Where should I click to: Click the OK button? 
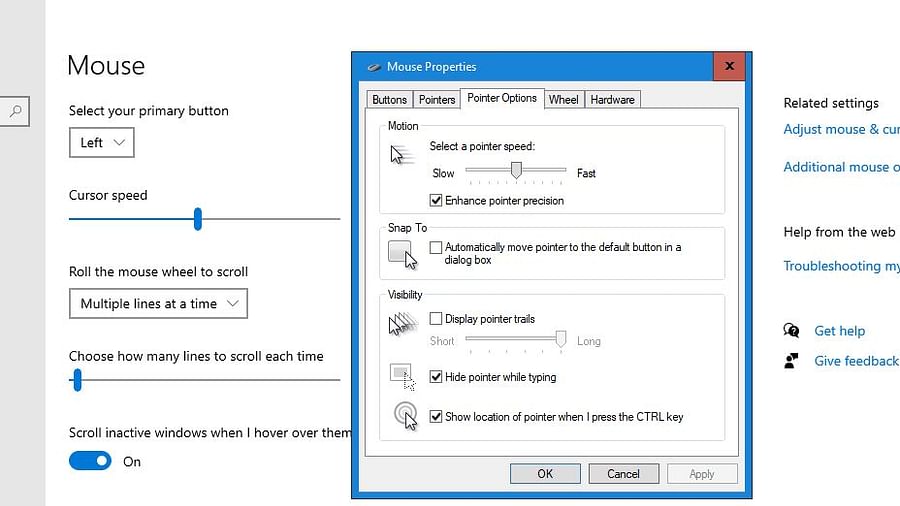click(x=545, y=474)
